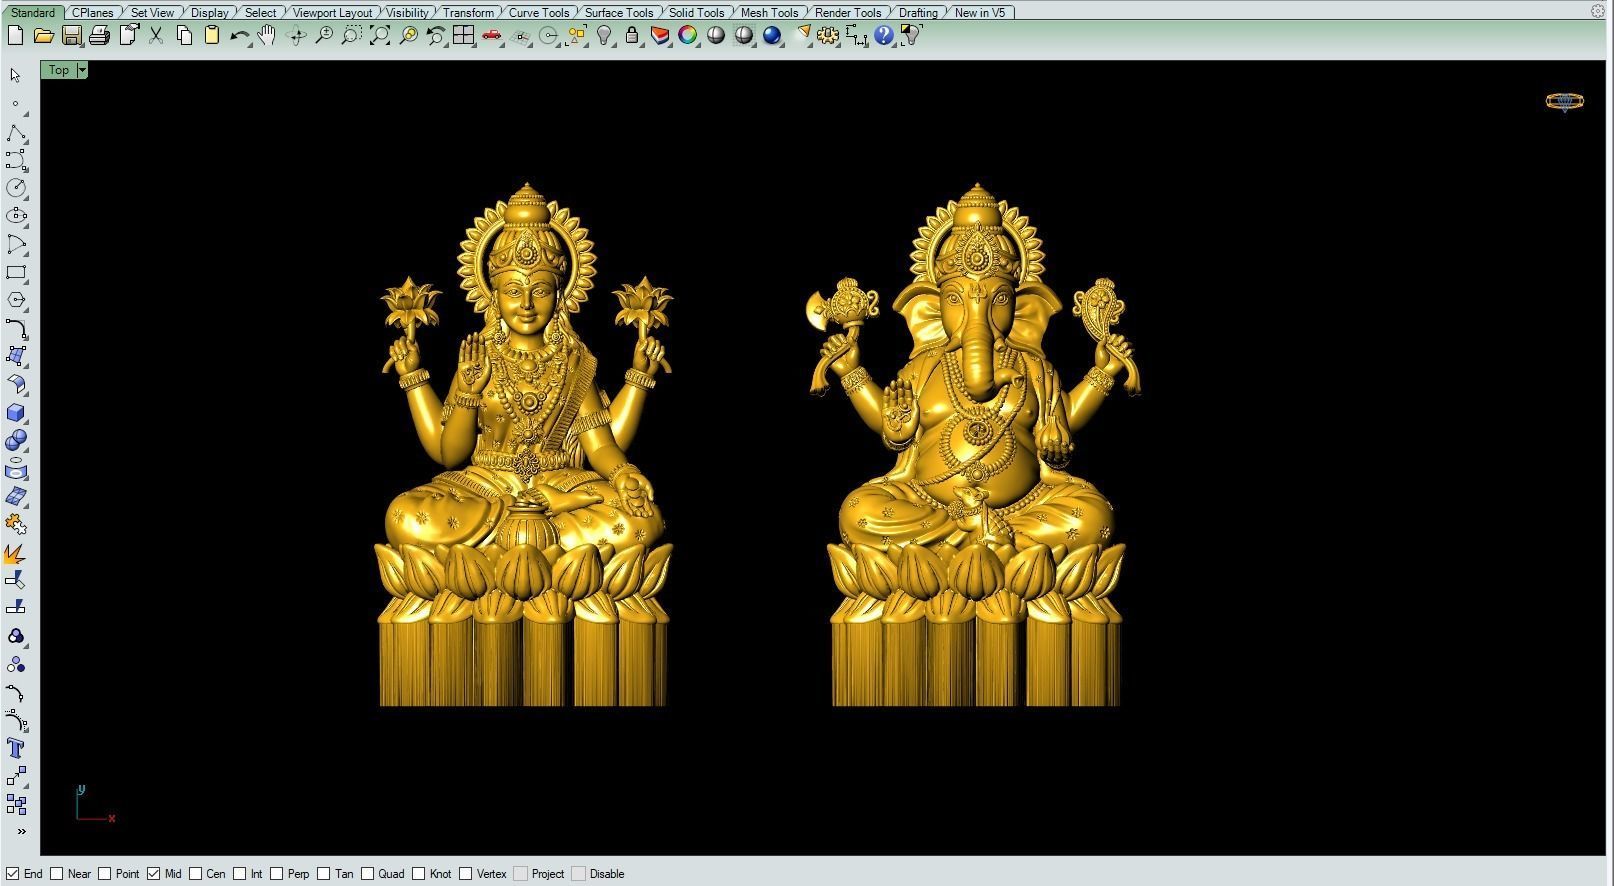Select the Rectangle tool
This screenshot has width=1614, height=886.
[16, 272]
